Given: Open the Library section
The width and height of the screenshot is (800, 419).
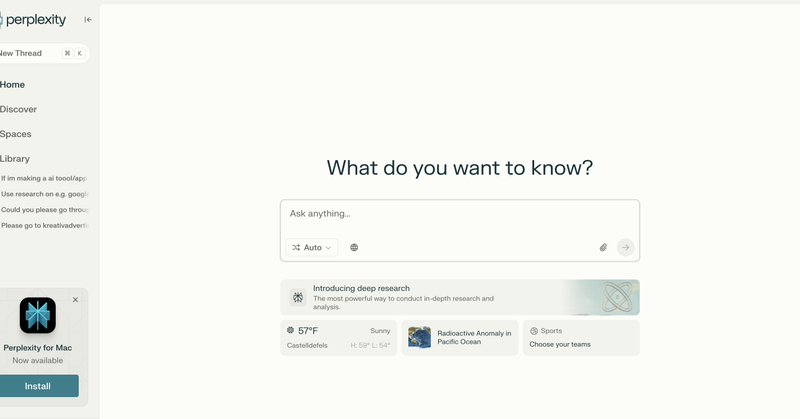Looking at the screenshot, I should 15,159.
